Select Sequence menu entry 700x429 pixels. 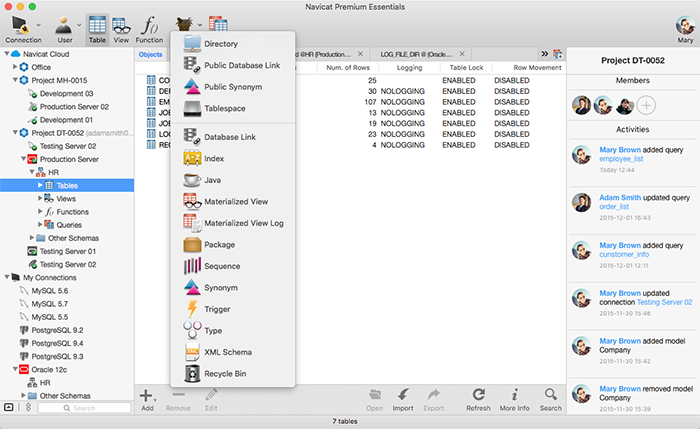[233, 266]
